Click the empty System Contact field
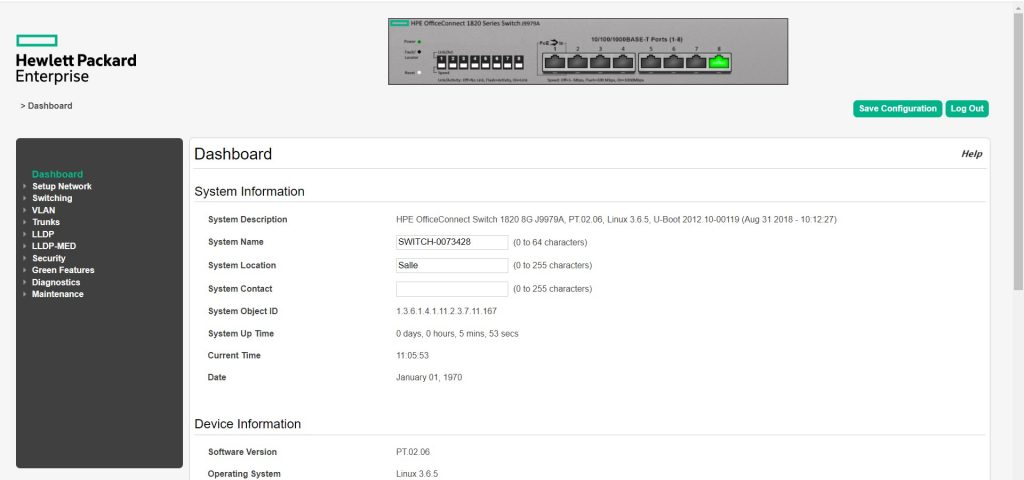 (452, 289)
